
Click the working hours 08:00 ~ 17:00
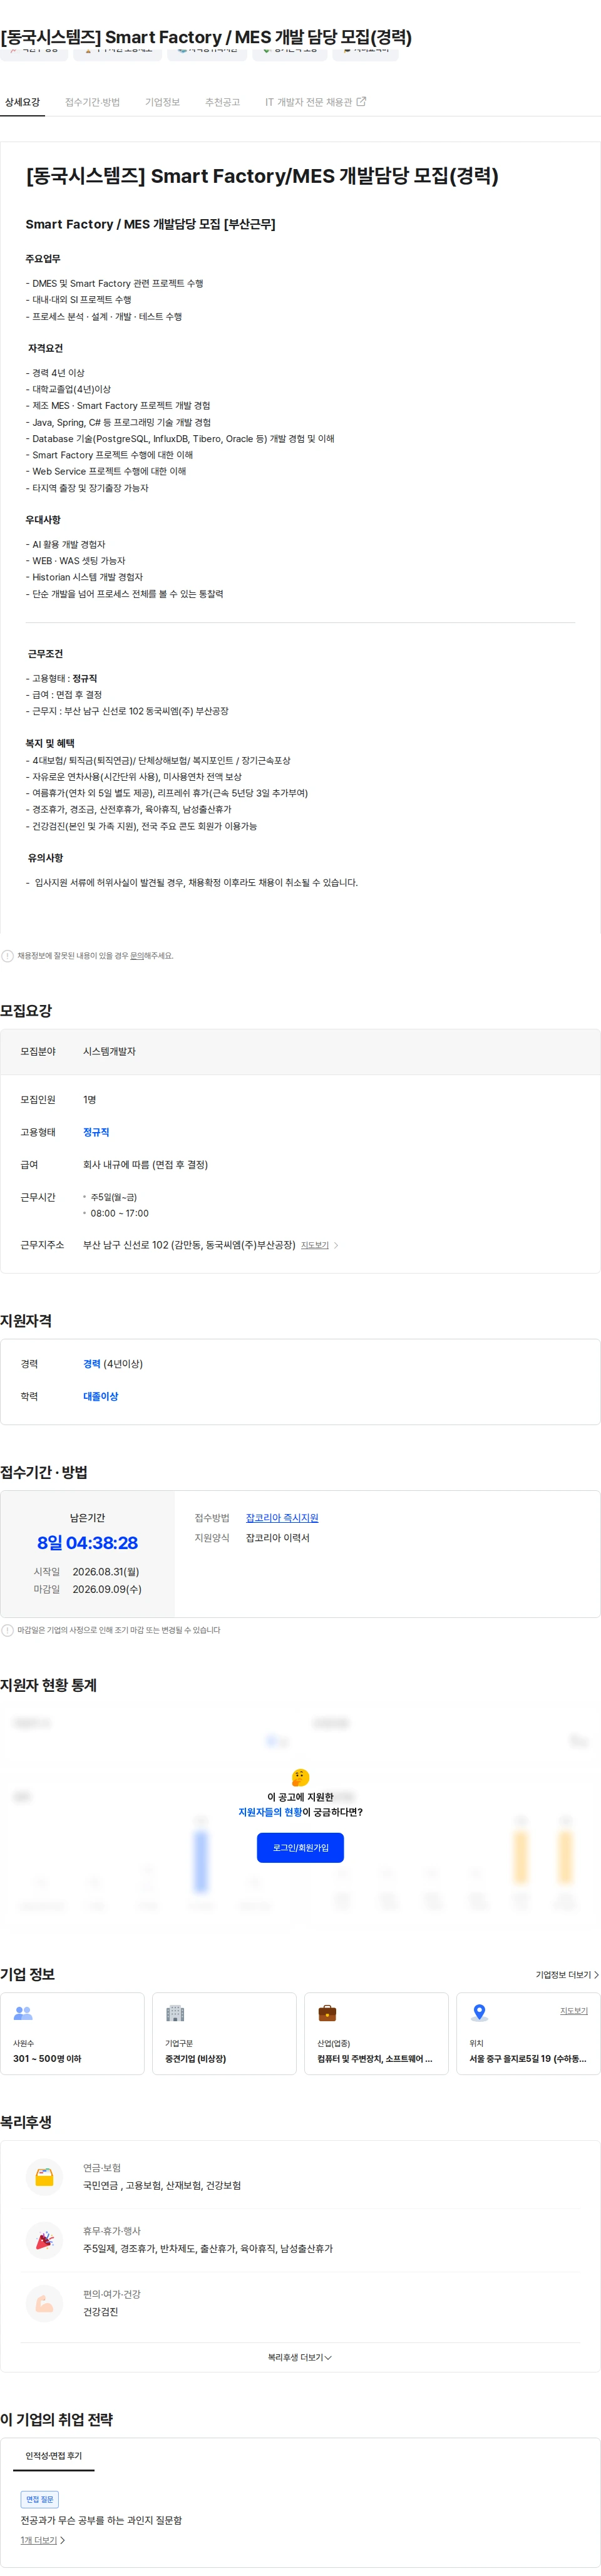coord(120,1213)
